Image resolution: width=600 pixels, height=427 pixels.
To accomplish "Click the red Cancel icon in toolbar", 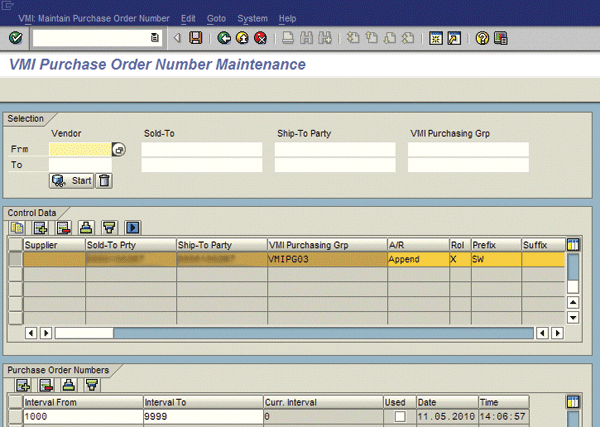I will tap(260, 38).
